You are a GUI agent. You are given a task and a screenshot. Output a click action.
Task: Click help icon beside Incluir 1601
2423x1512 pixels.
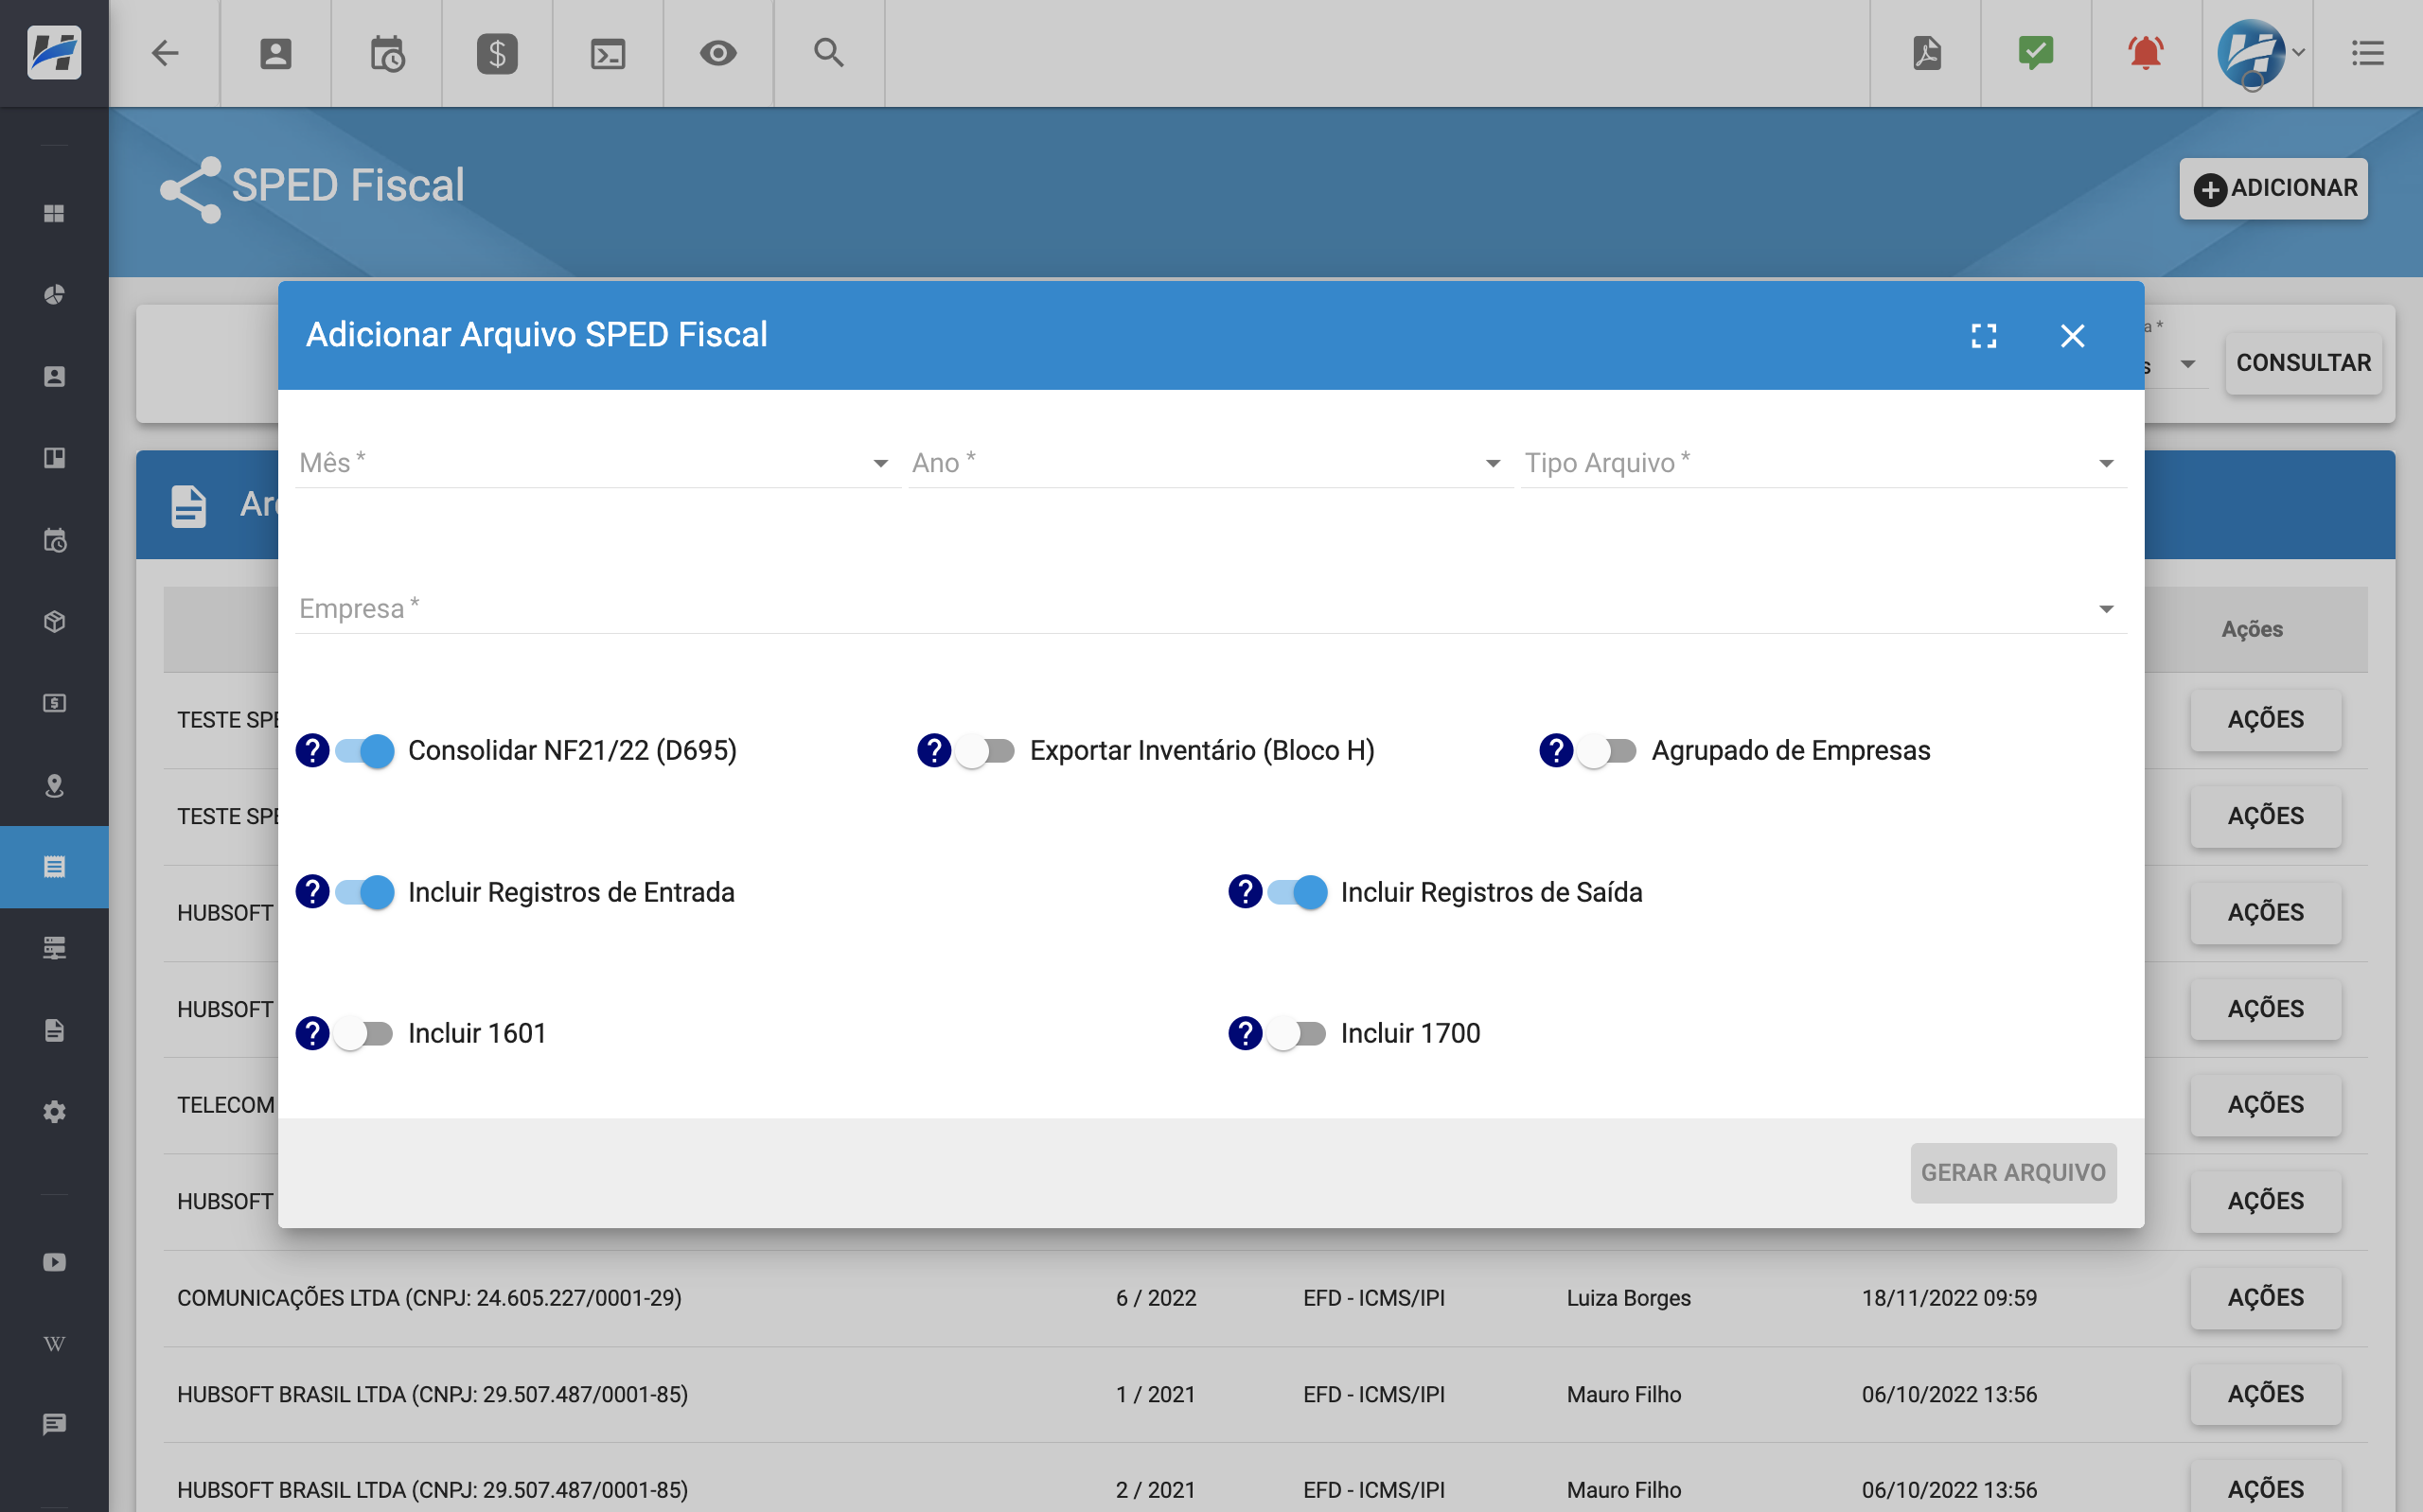312,1033
